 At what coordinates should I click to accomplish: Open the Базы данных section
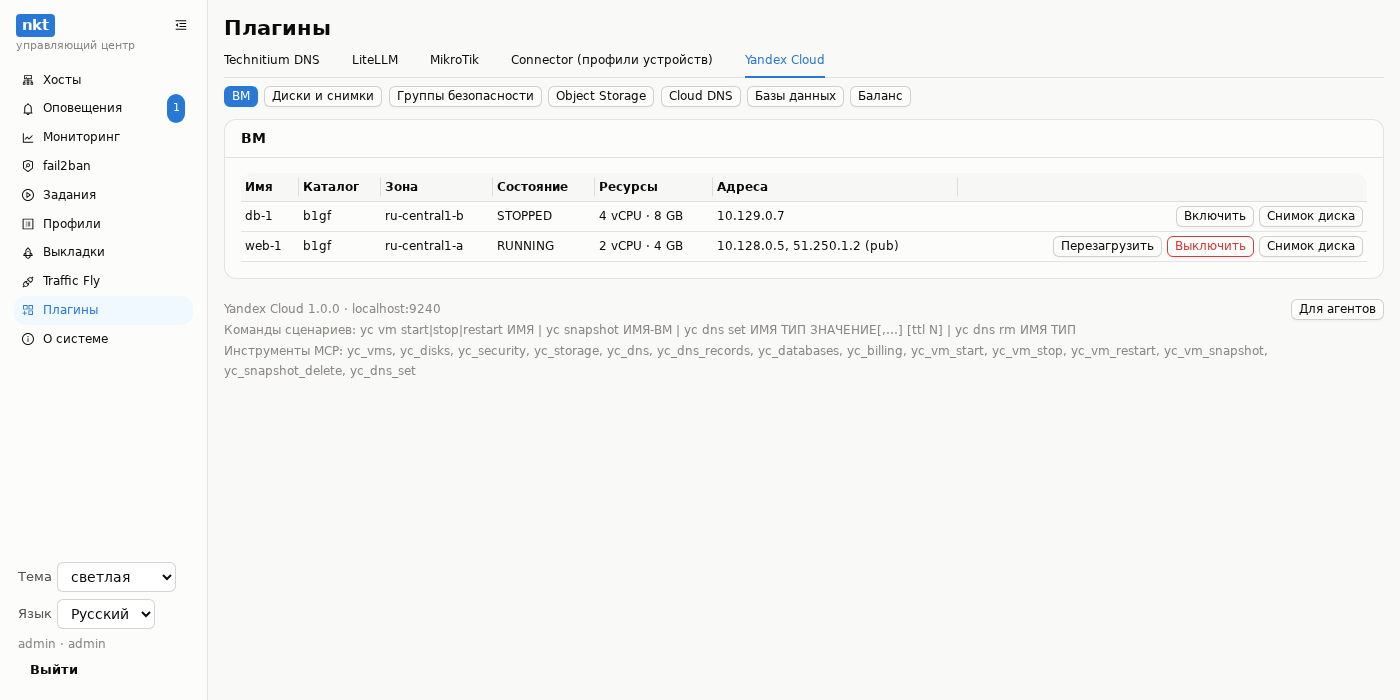pyautogui.click(x=795, y=96)
